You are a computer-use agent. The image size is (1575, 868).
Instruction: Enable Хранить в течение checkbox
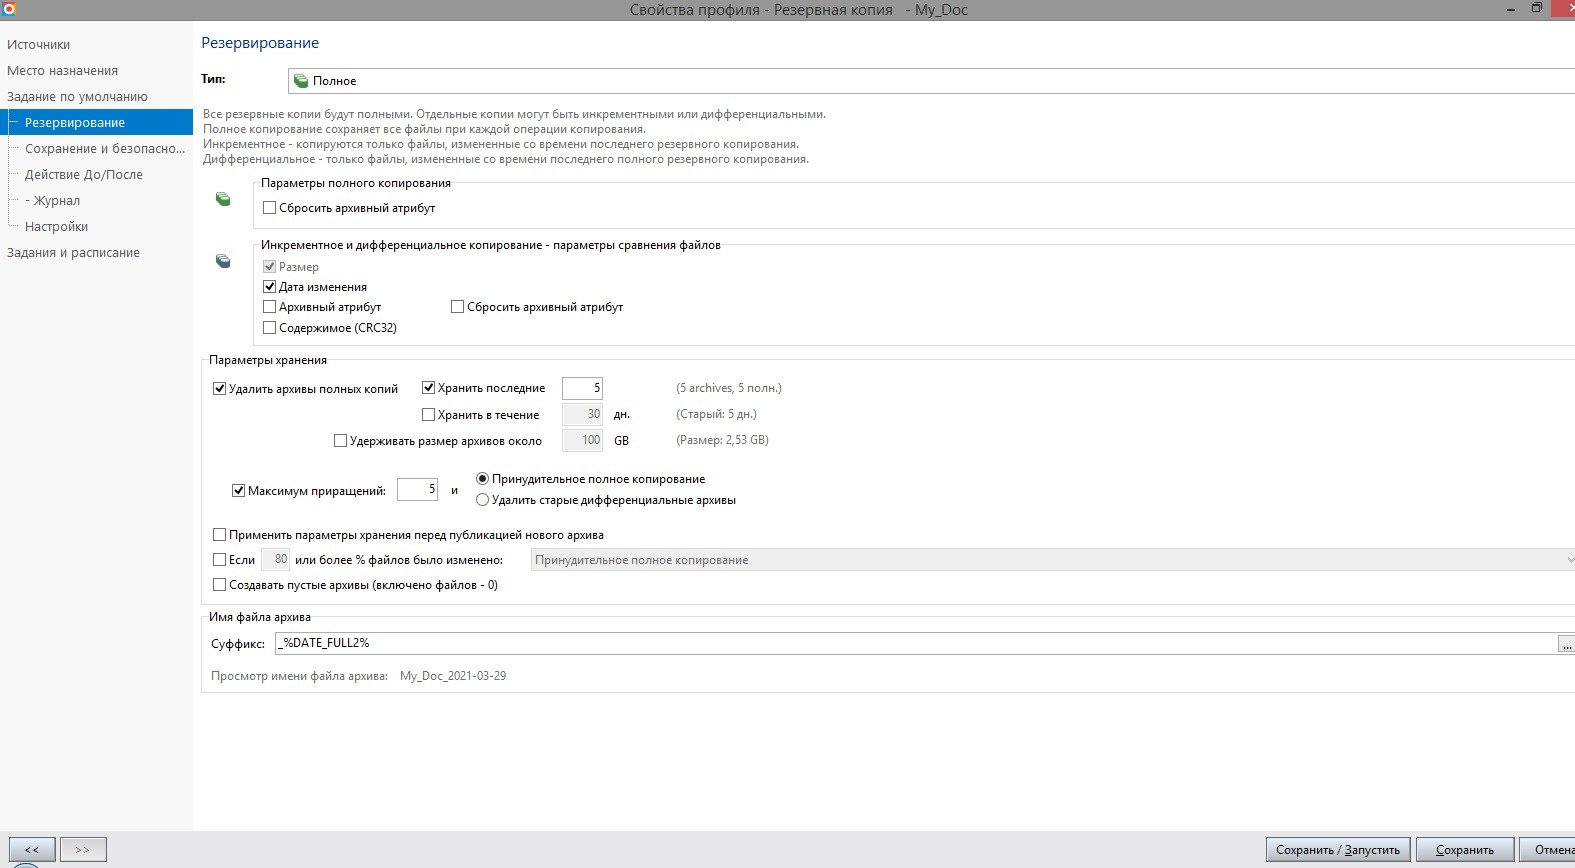429,415
